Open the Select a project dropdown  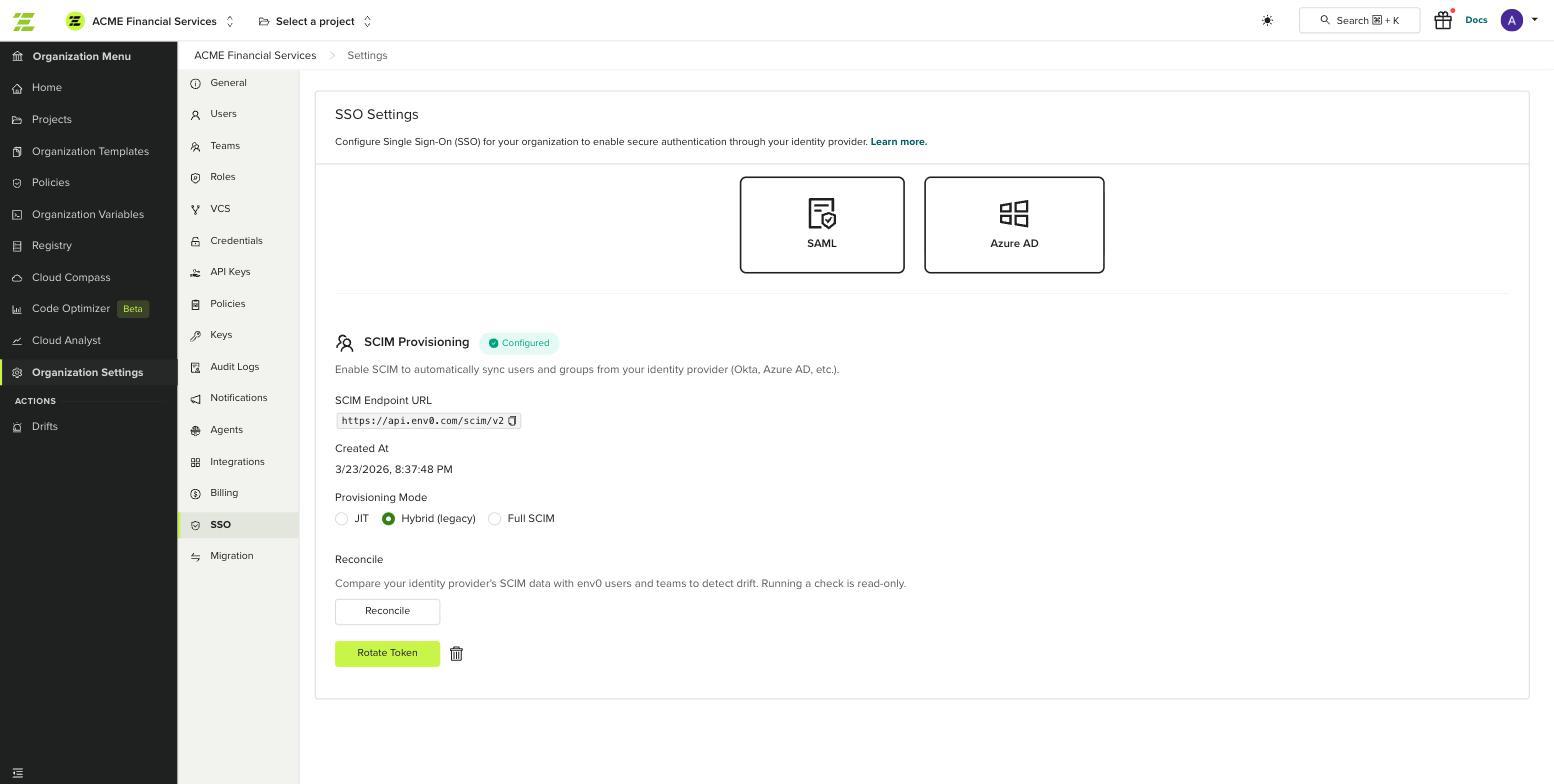point(315,21)
